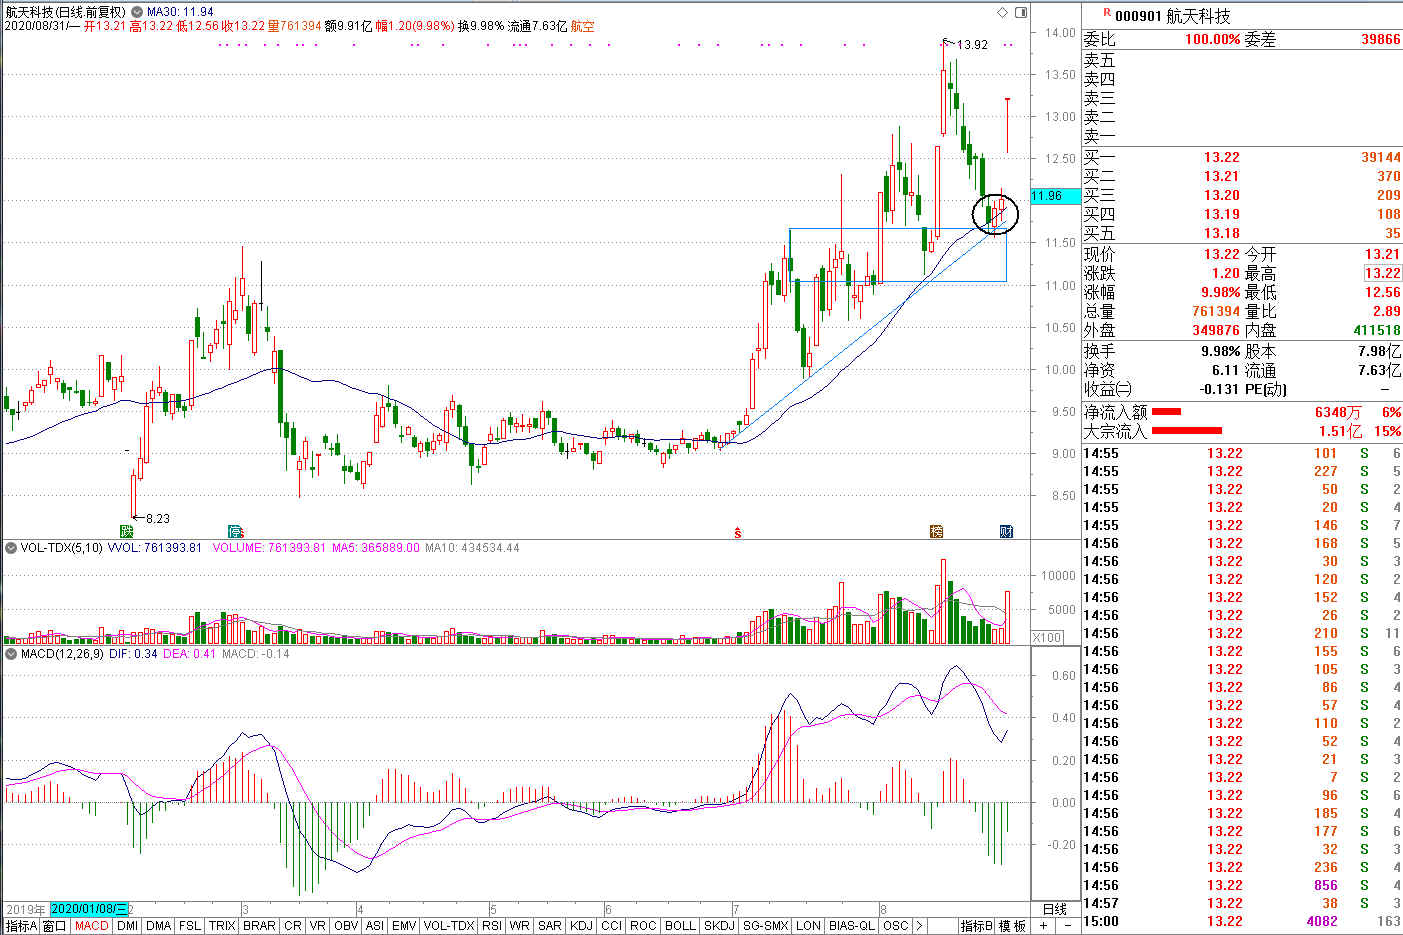The image size is (1403, 935).
Task: Show the SKDJ indicator
Action: click(719, 926)
